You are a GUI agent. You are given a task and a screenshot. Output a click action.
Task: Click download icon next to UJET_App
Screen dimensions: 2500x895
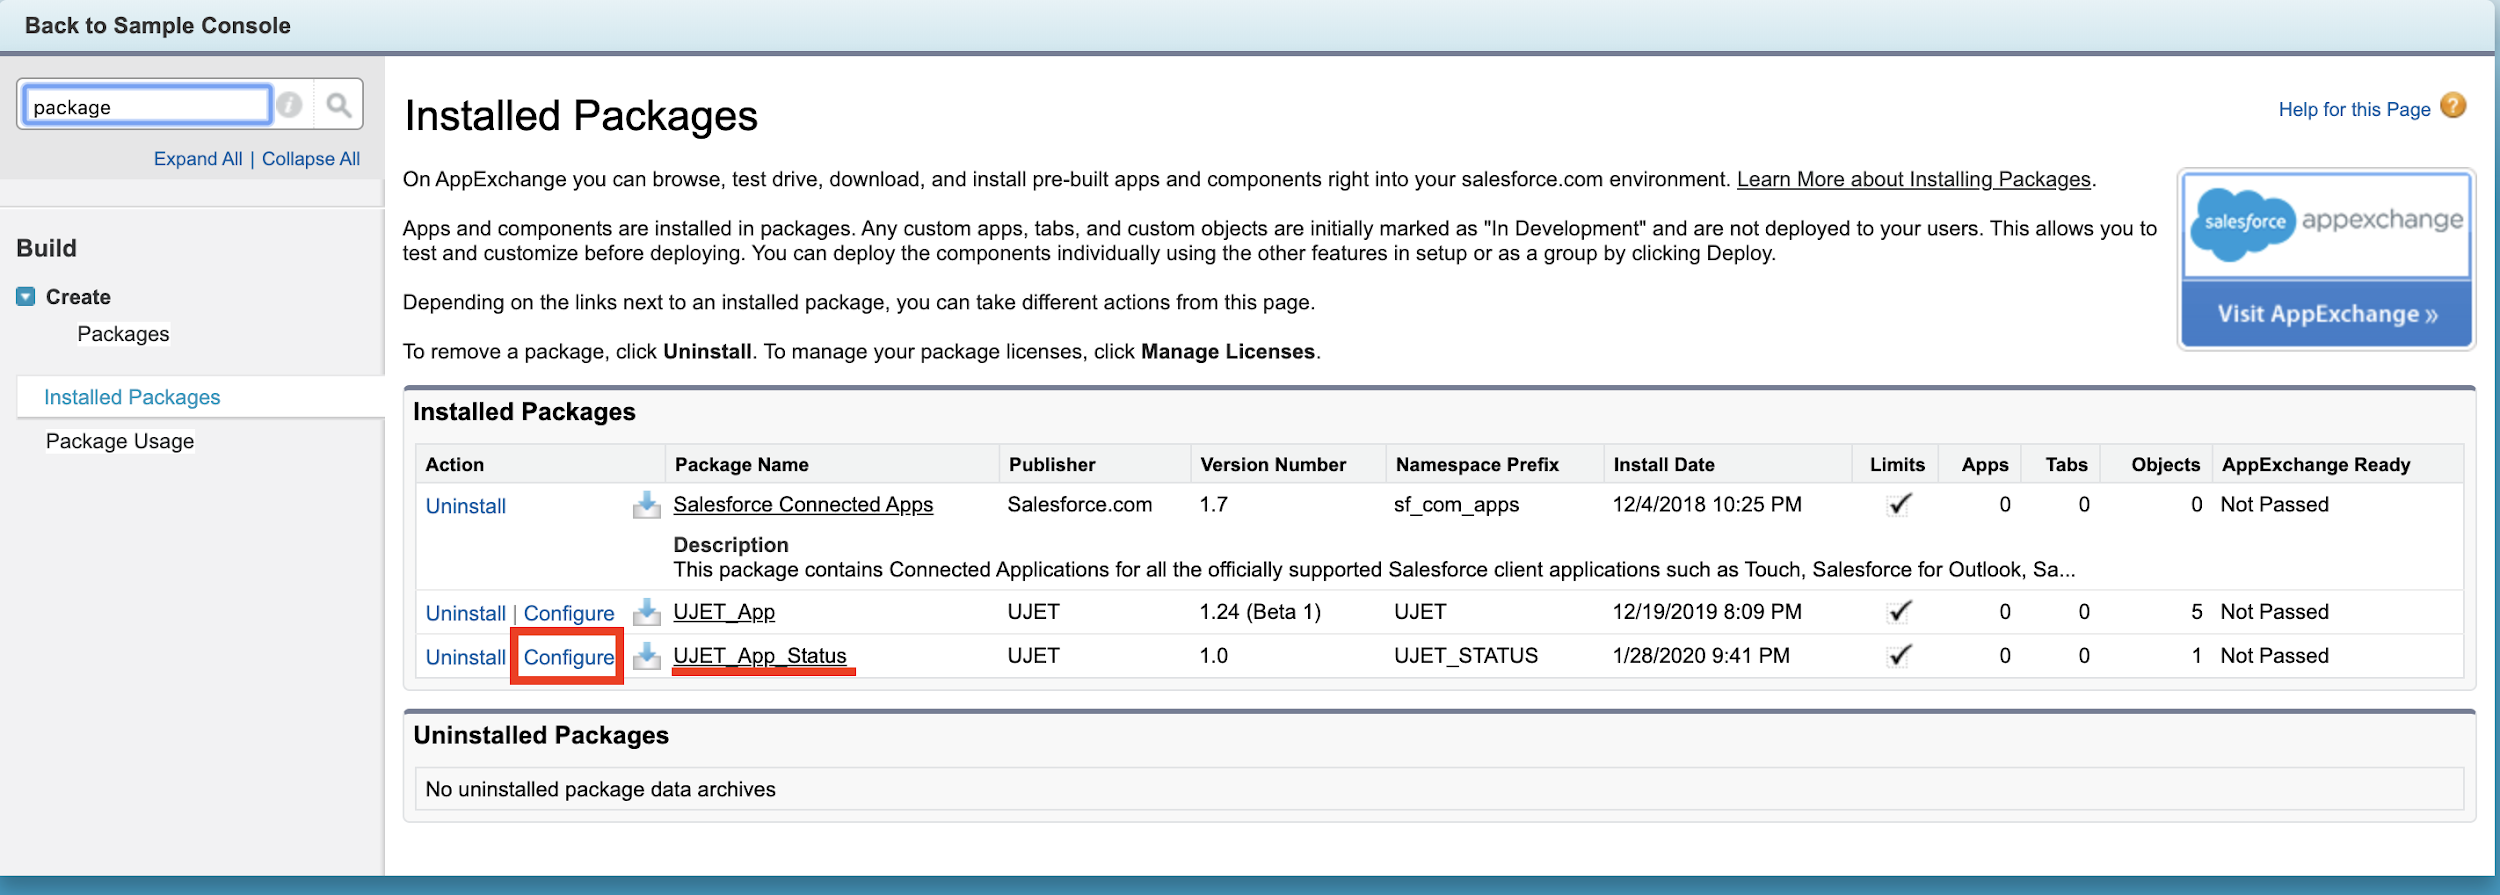[647, 612]
